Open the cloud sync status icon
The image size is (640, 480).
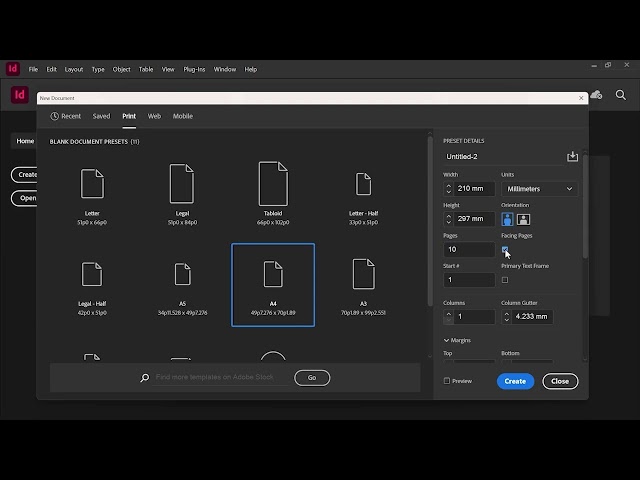pos(596,95)
